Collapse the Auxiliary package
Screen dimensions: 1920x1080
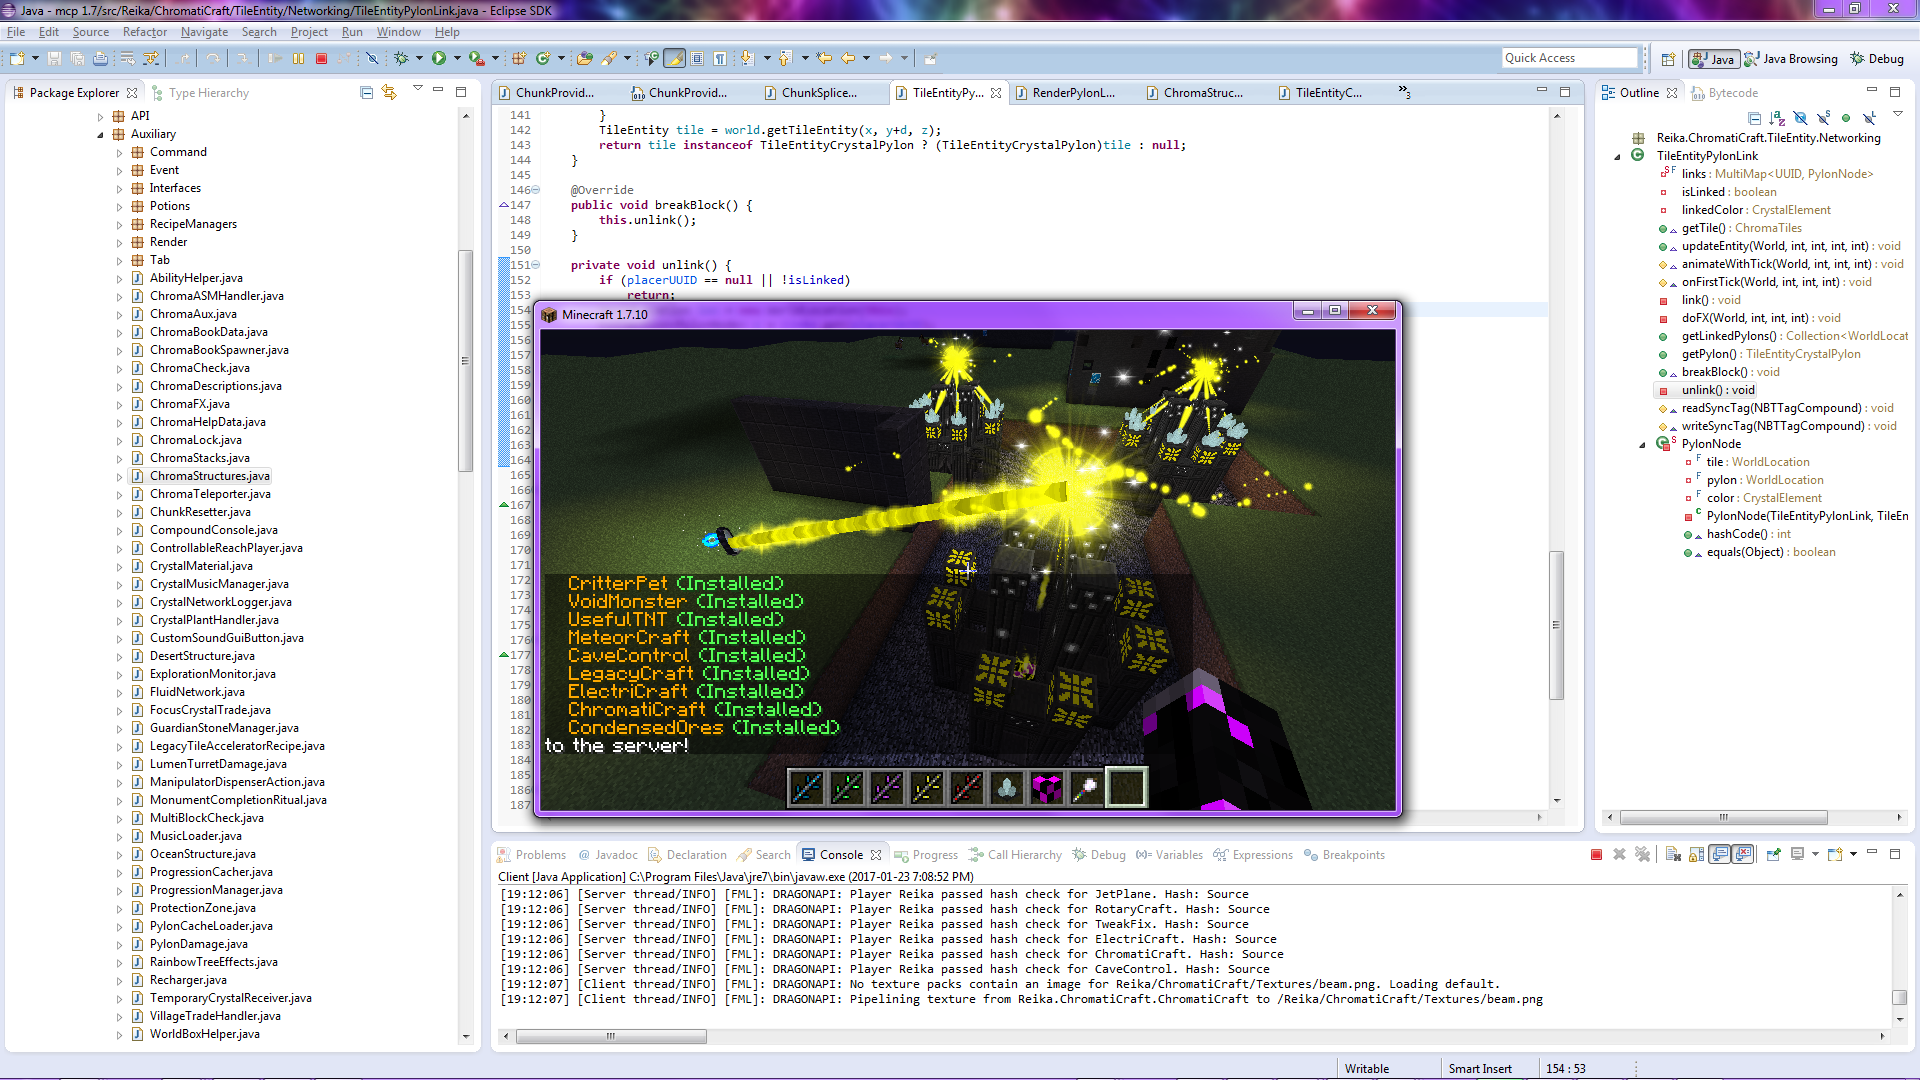[100, 134]
